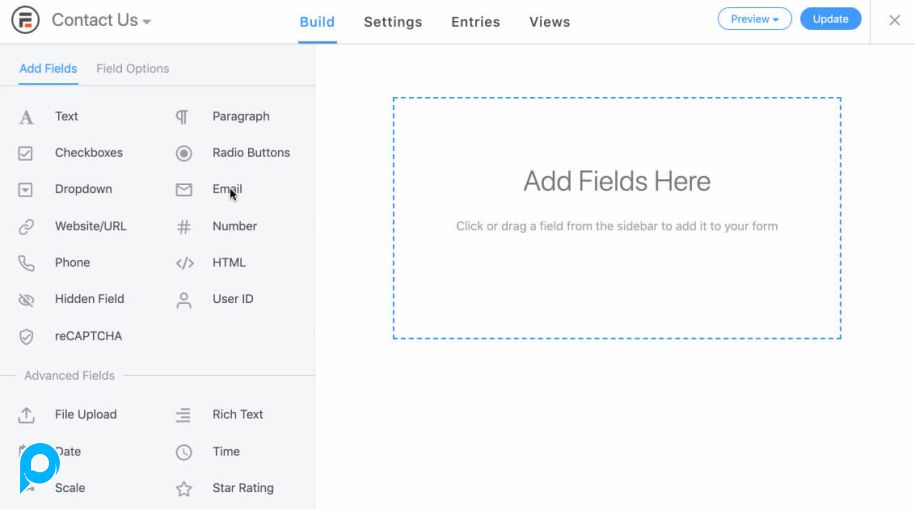This screenshot has width=915, height=509.
Task: Open the Field Options tab
Action: 132,69
